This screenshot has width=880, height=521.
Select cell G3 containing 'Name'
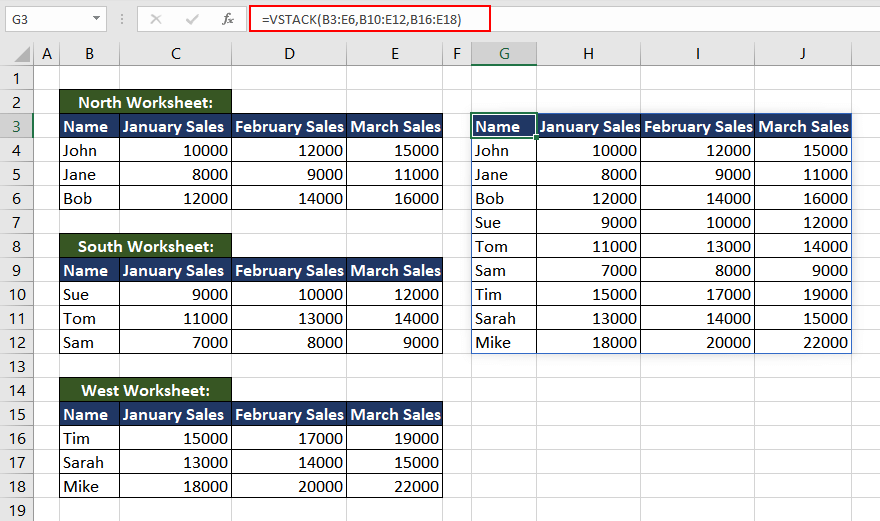click(504, 126)
